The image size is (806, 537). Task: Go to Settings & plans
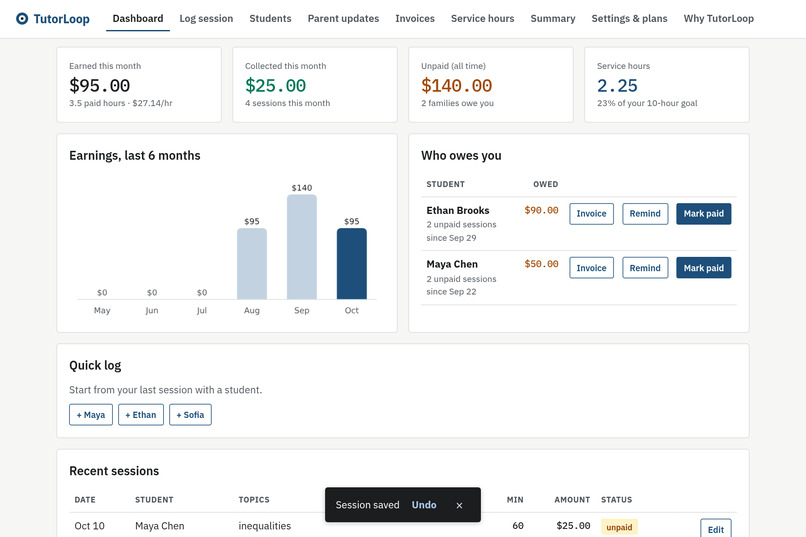(x=629, y=18)
